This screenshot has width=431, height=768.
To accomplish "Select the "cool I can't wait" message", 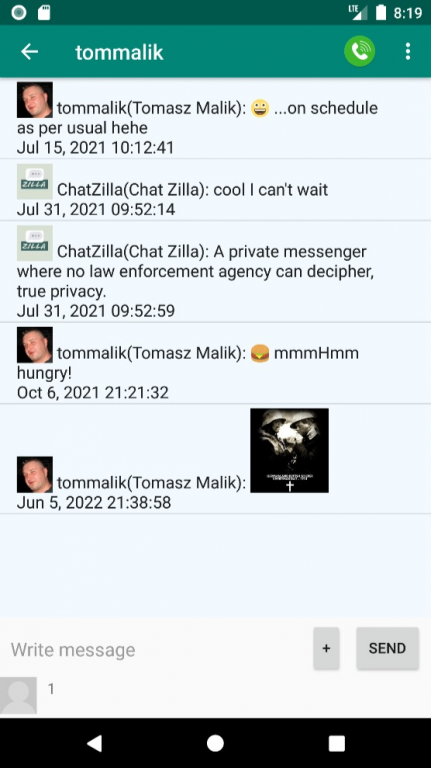I will [216, 190].
